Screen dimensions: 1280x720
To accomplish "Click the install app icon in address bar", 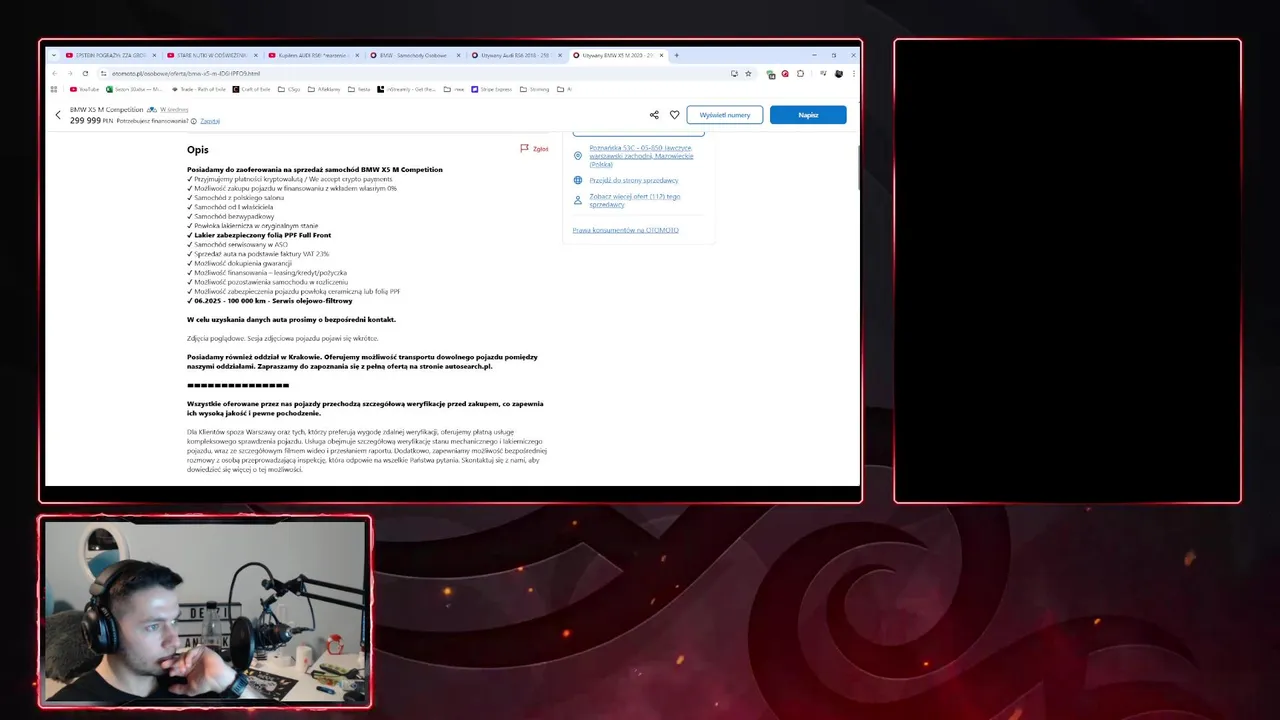I will (734, 73).
